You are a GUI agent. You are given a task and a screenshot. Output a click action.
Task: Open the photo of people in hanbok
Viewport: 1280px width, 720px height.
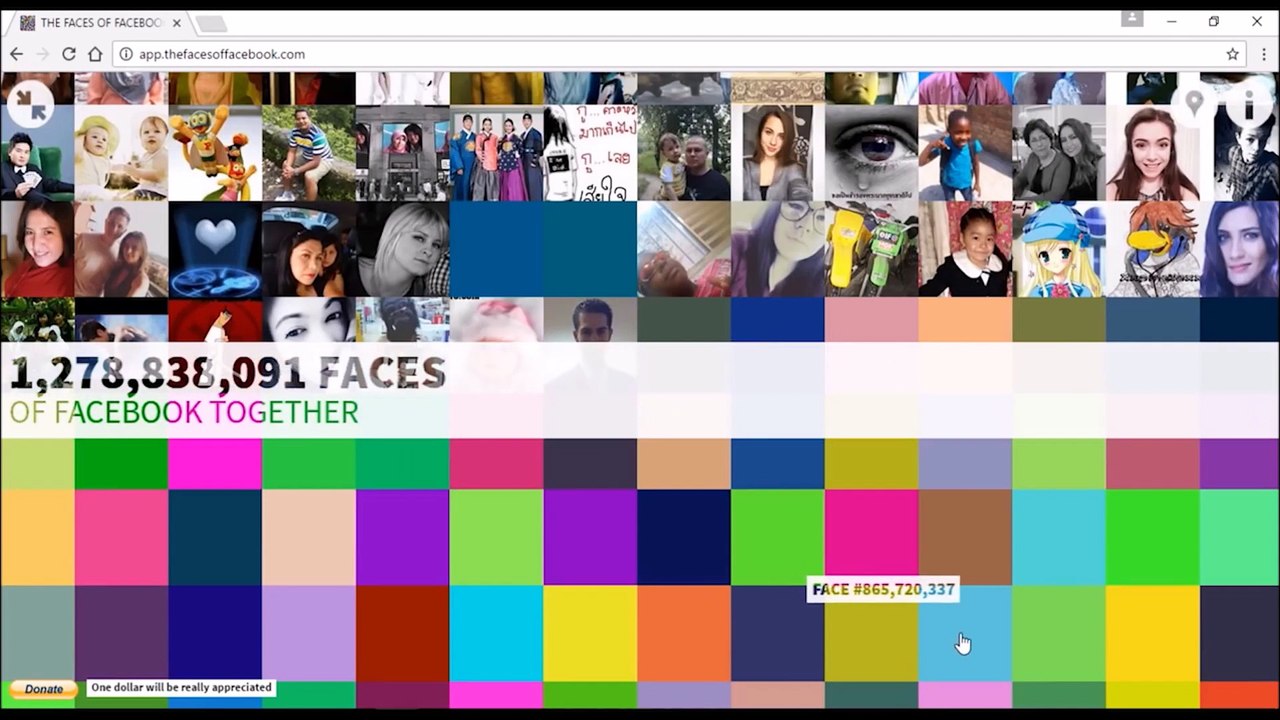click(496, 153)
